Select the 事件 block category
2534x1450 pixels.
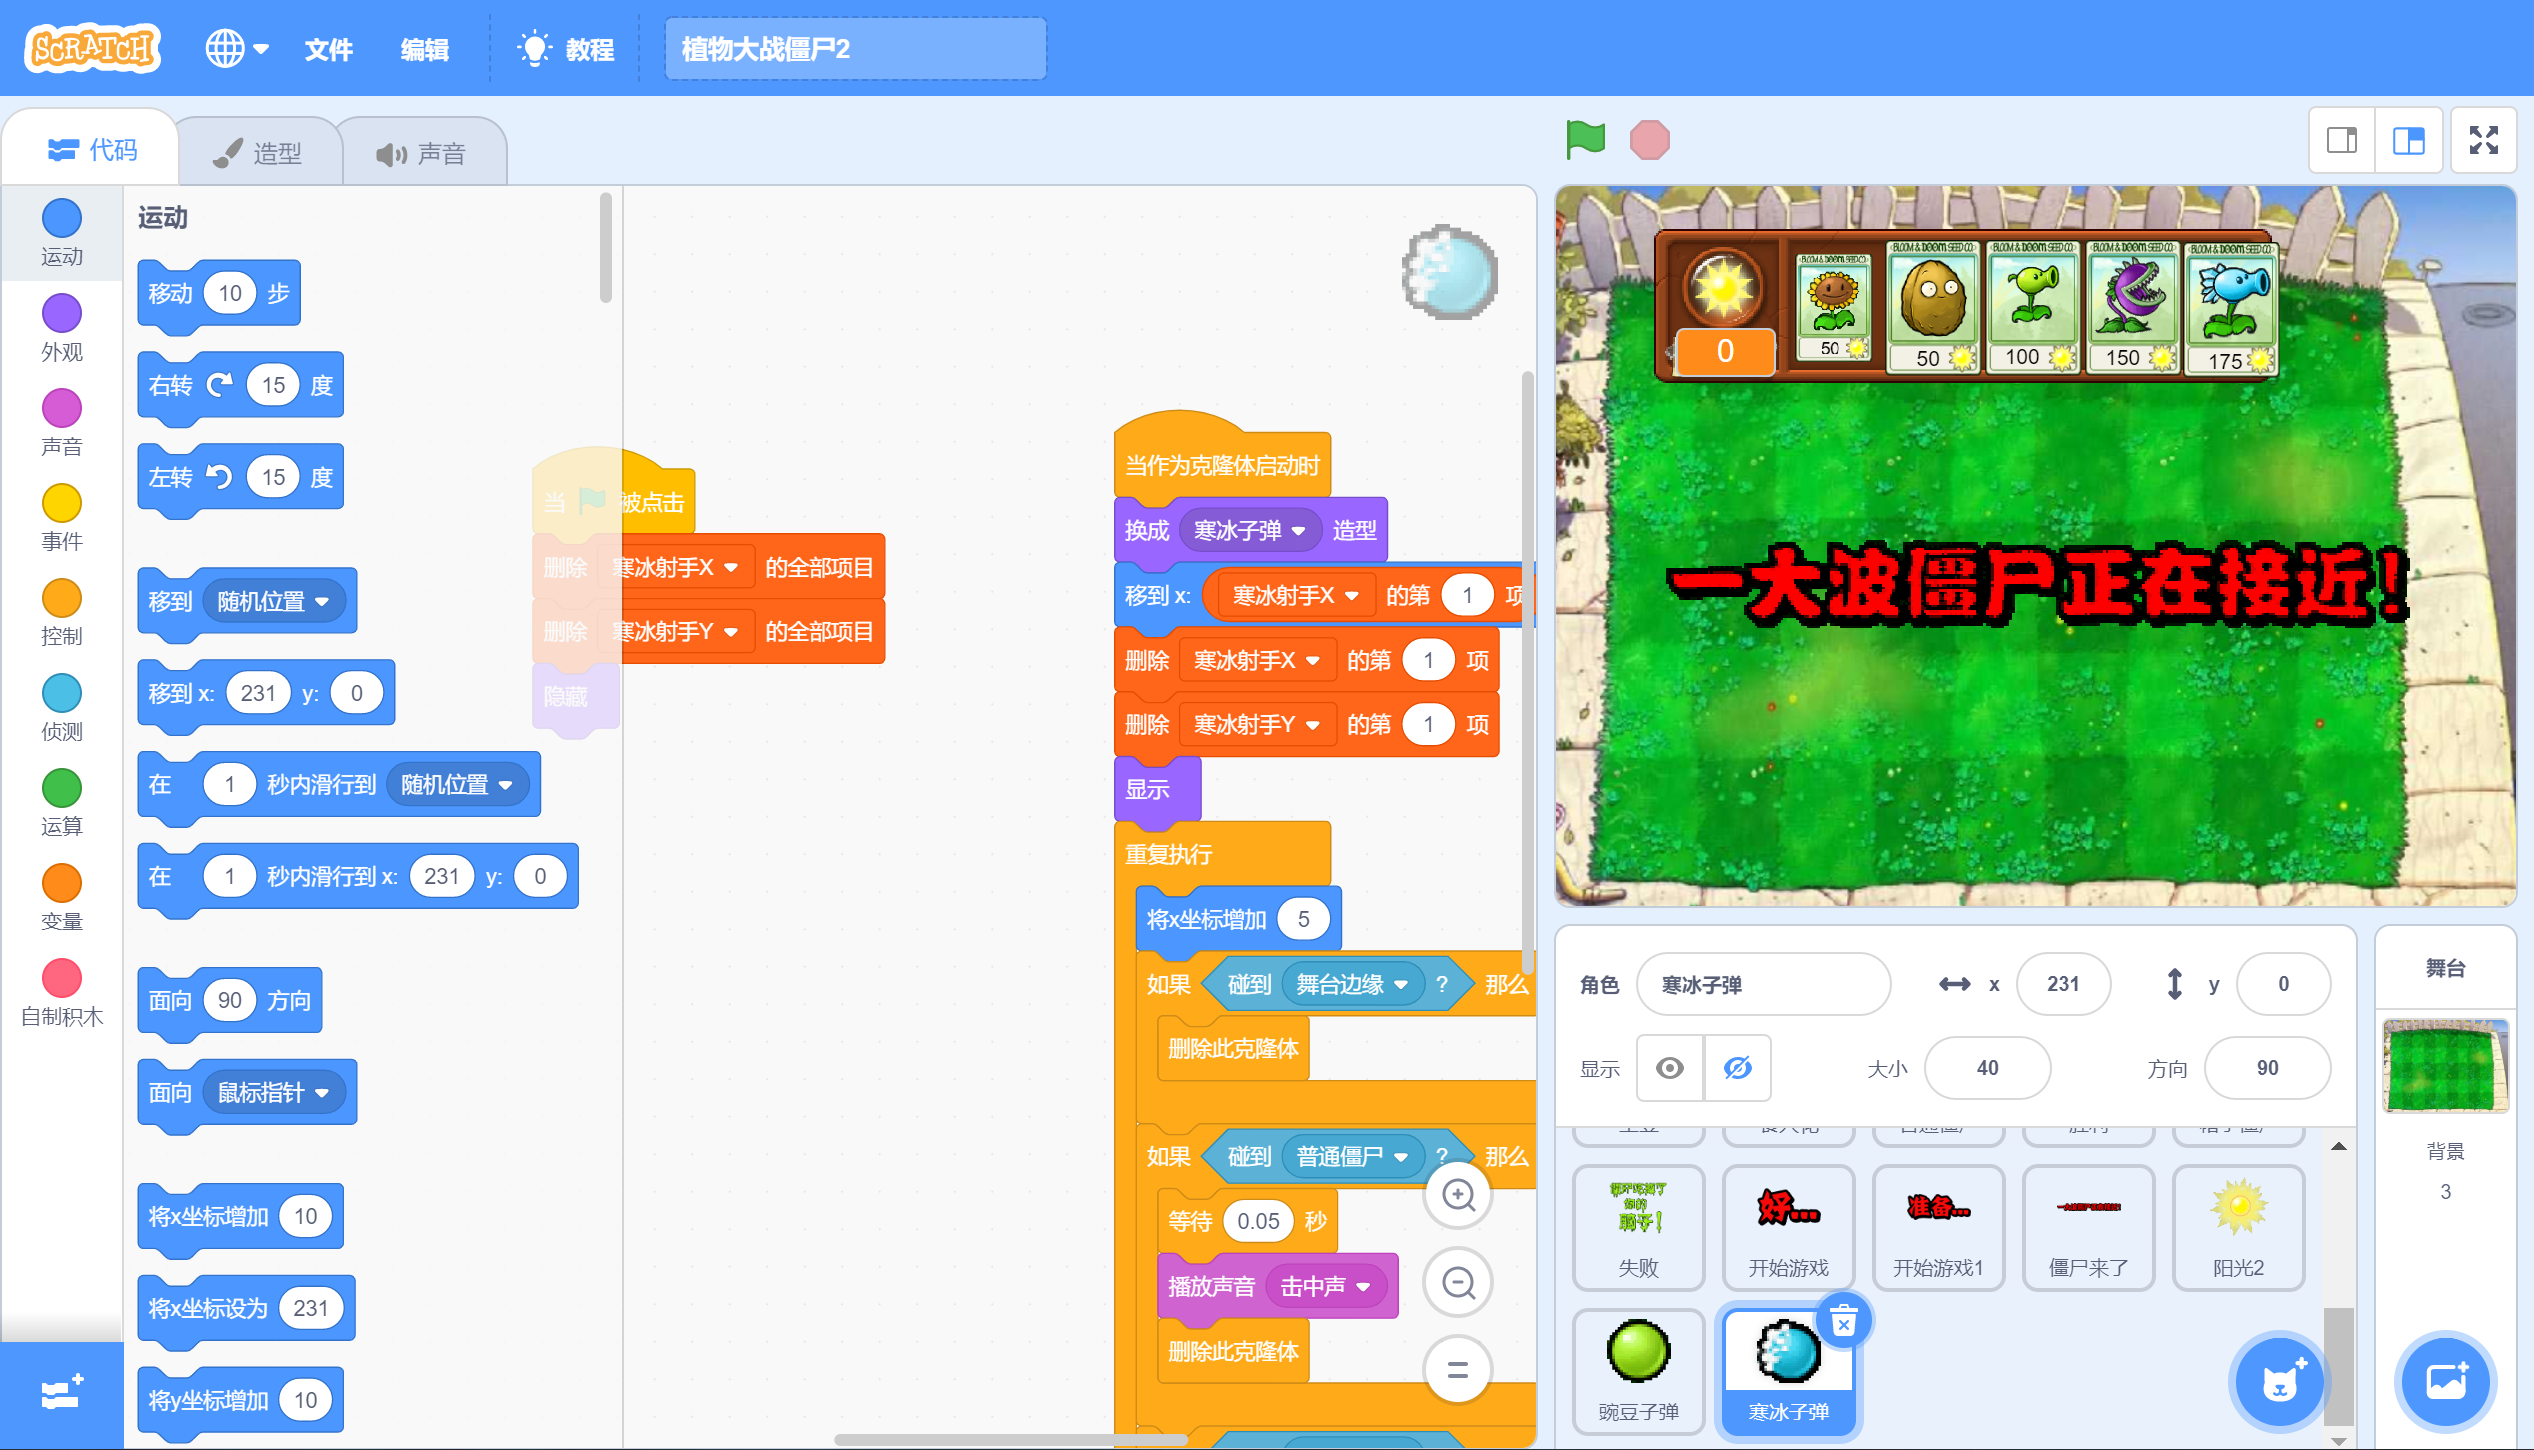pos(62,518)
